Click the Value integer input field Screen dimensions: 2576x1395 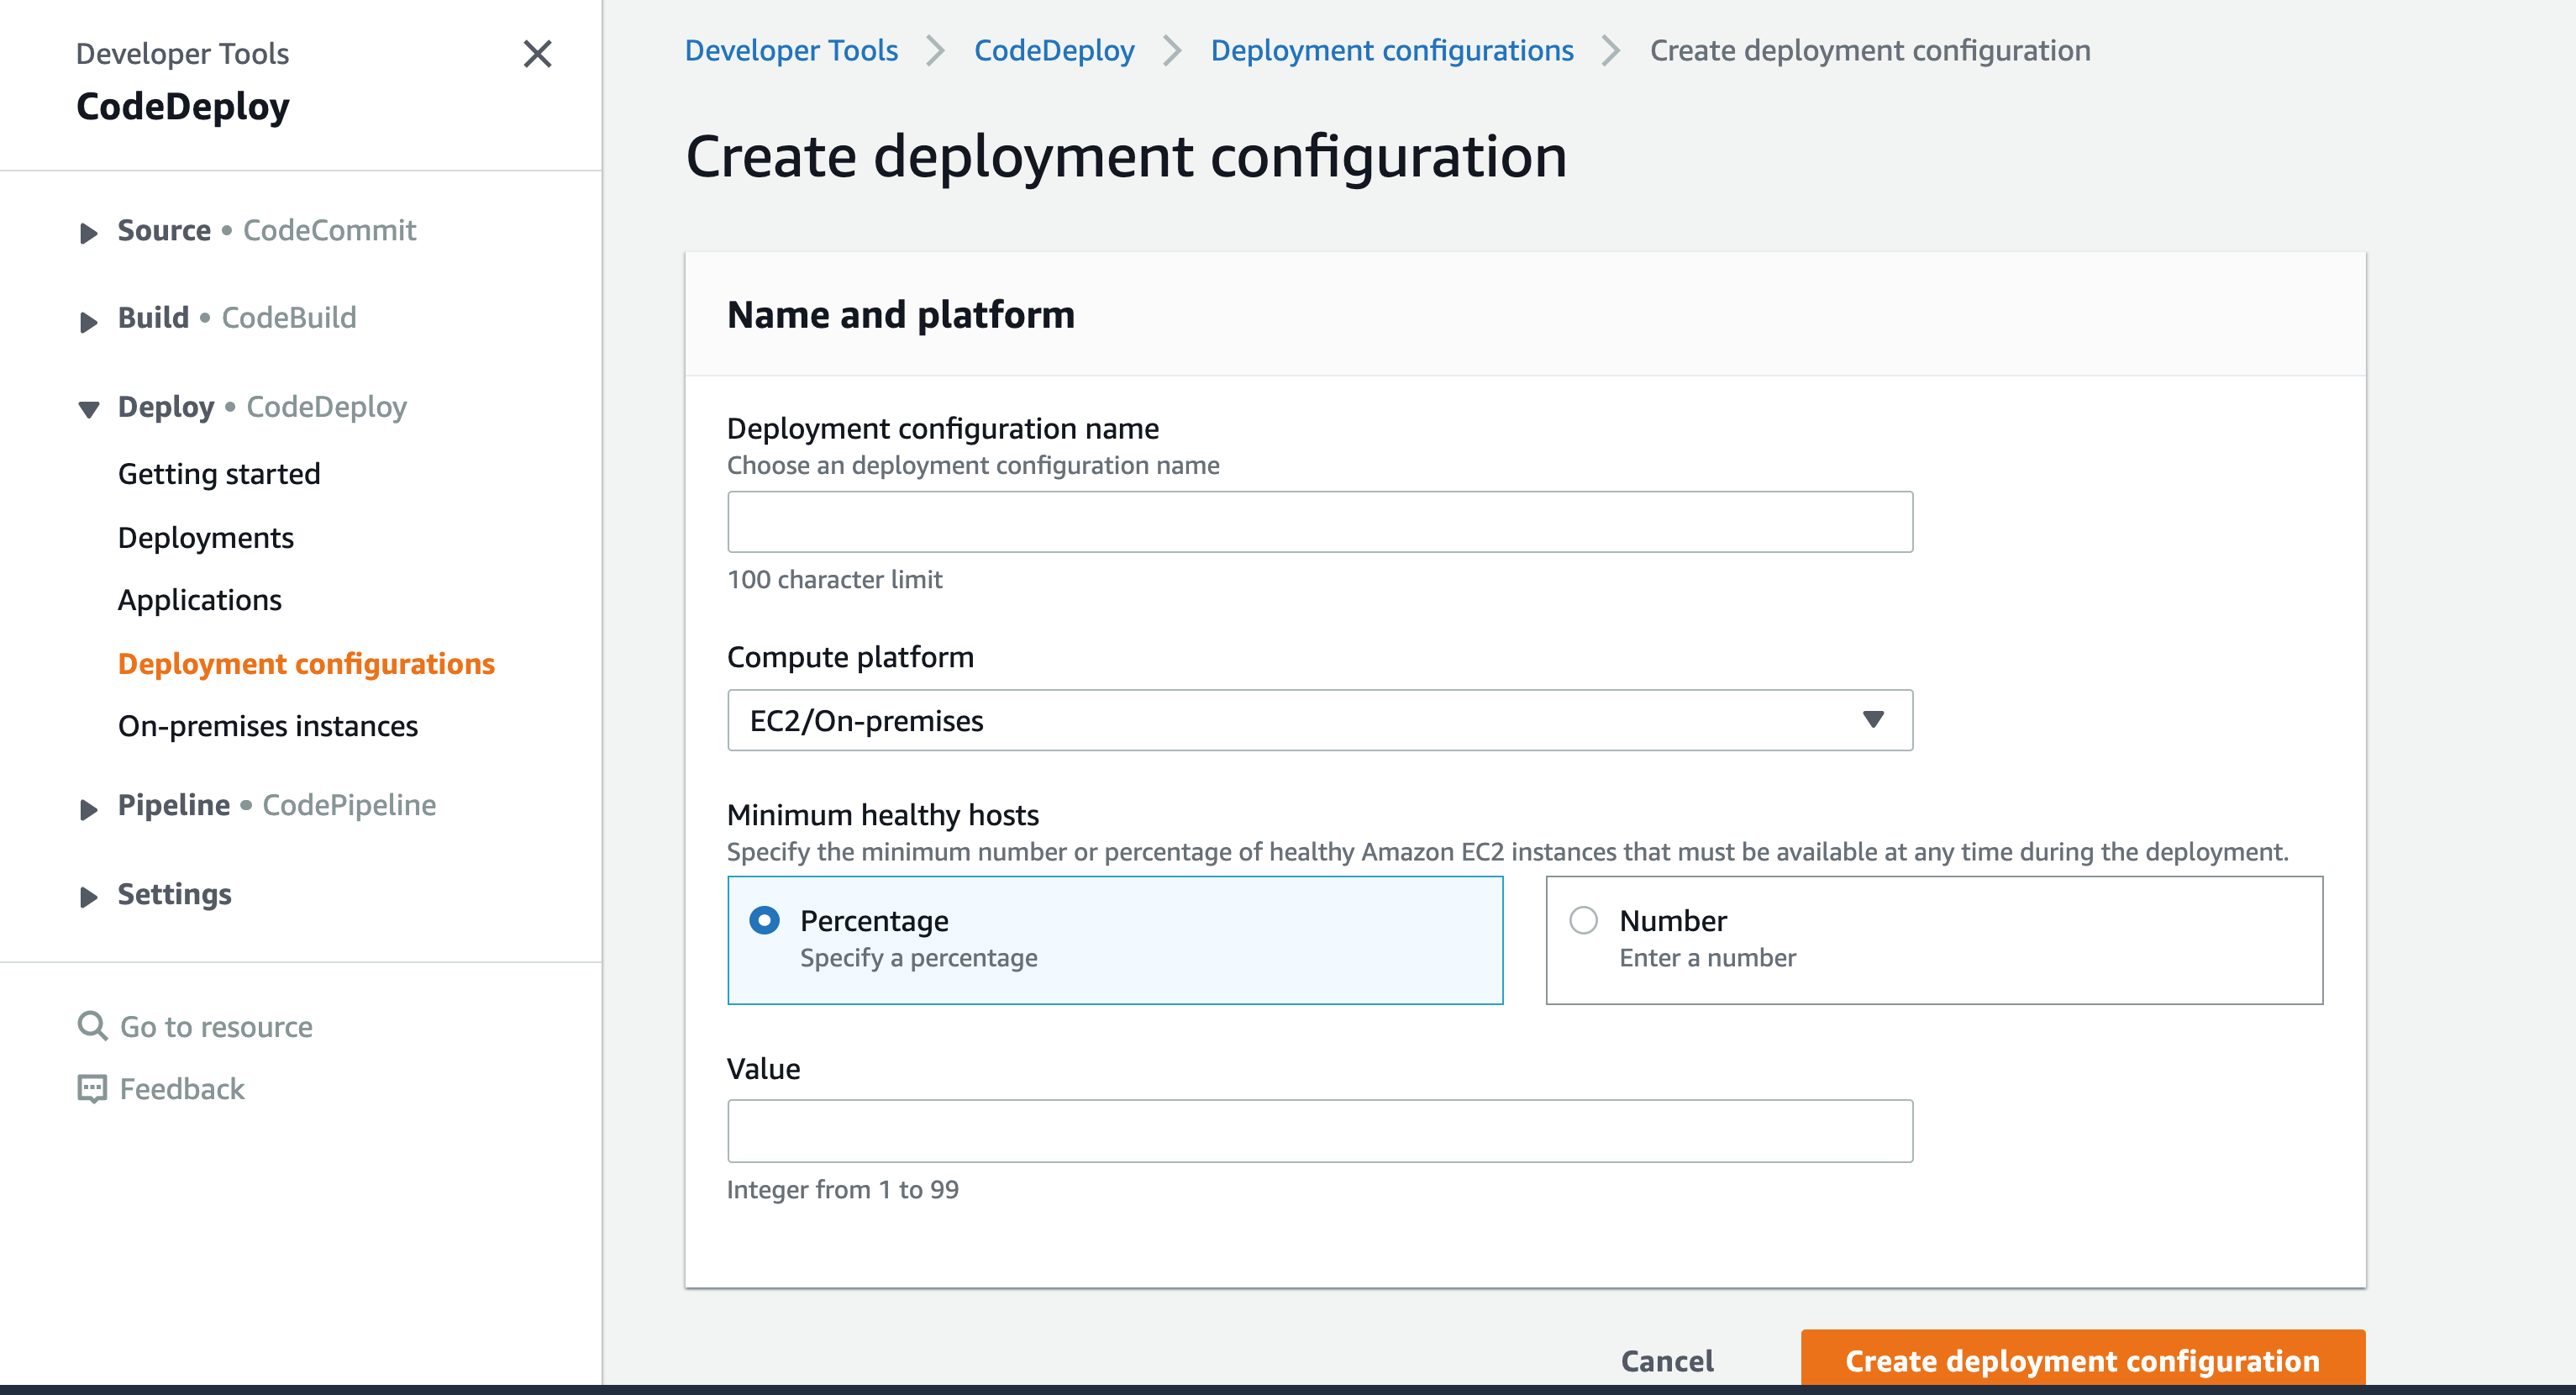coord(1319,1130)
